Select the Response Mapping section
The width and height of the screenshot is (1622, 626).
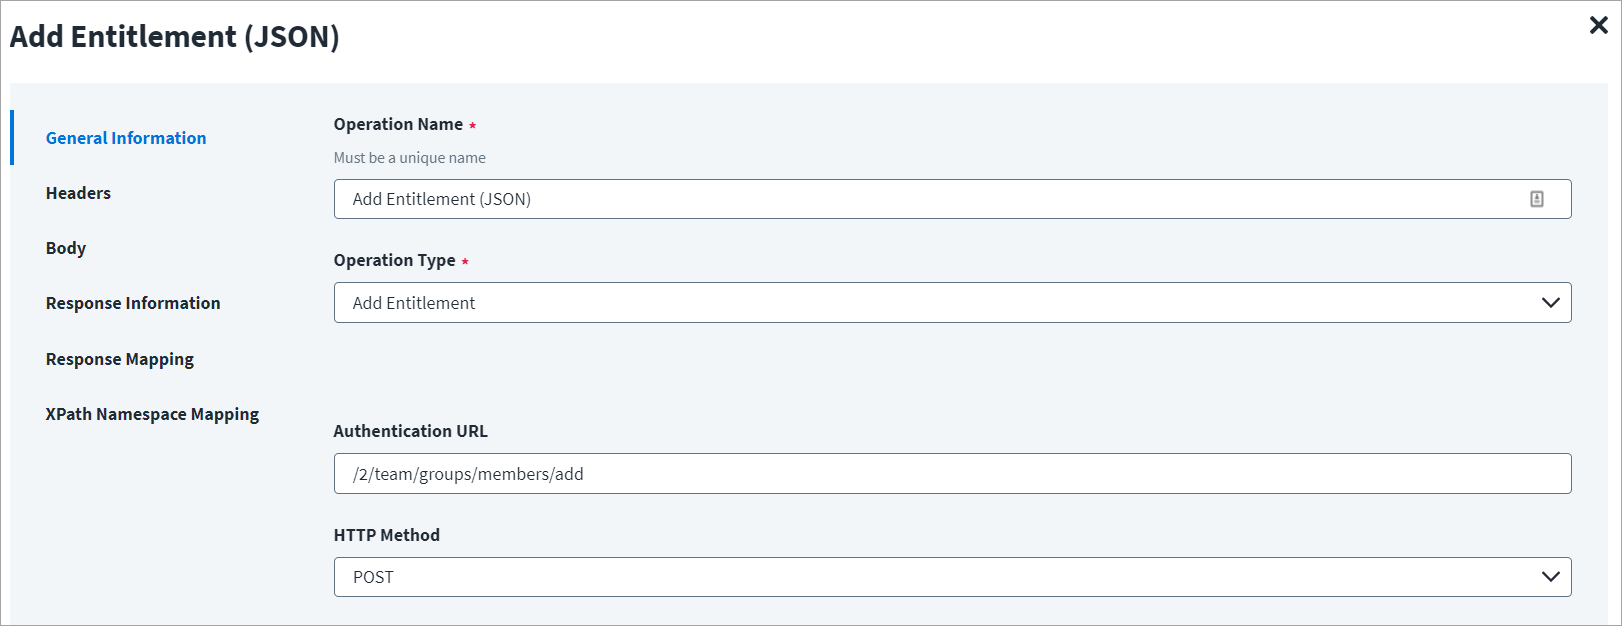tap(120, 359)
